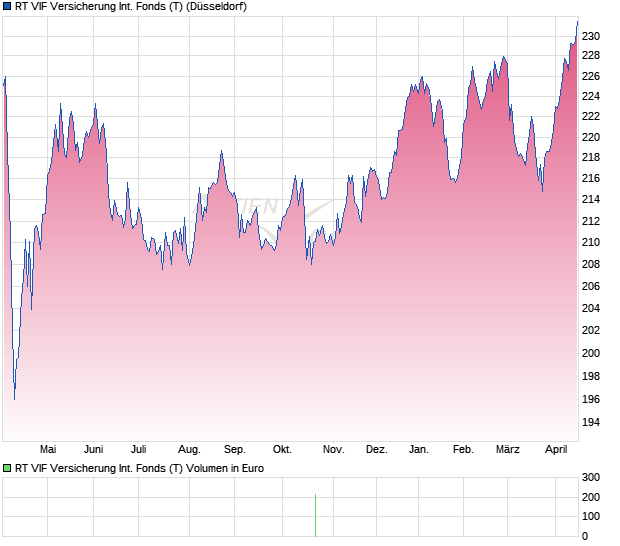This screenshot has height=546, width=620.
Task: Select the Jan. label on time axis
Action: tap(419, 450)
